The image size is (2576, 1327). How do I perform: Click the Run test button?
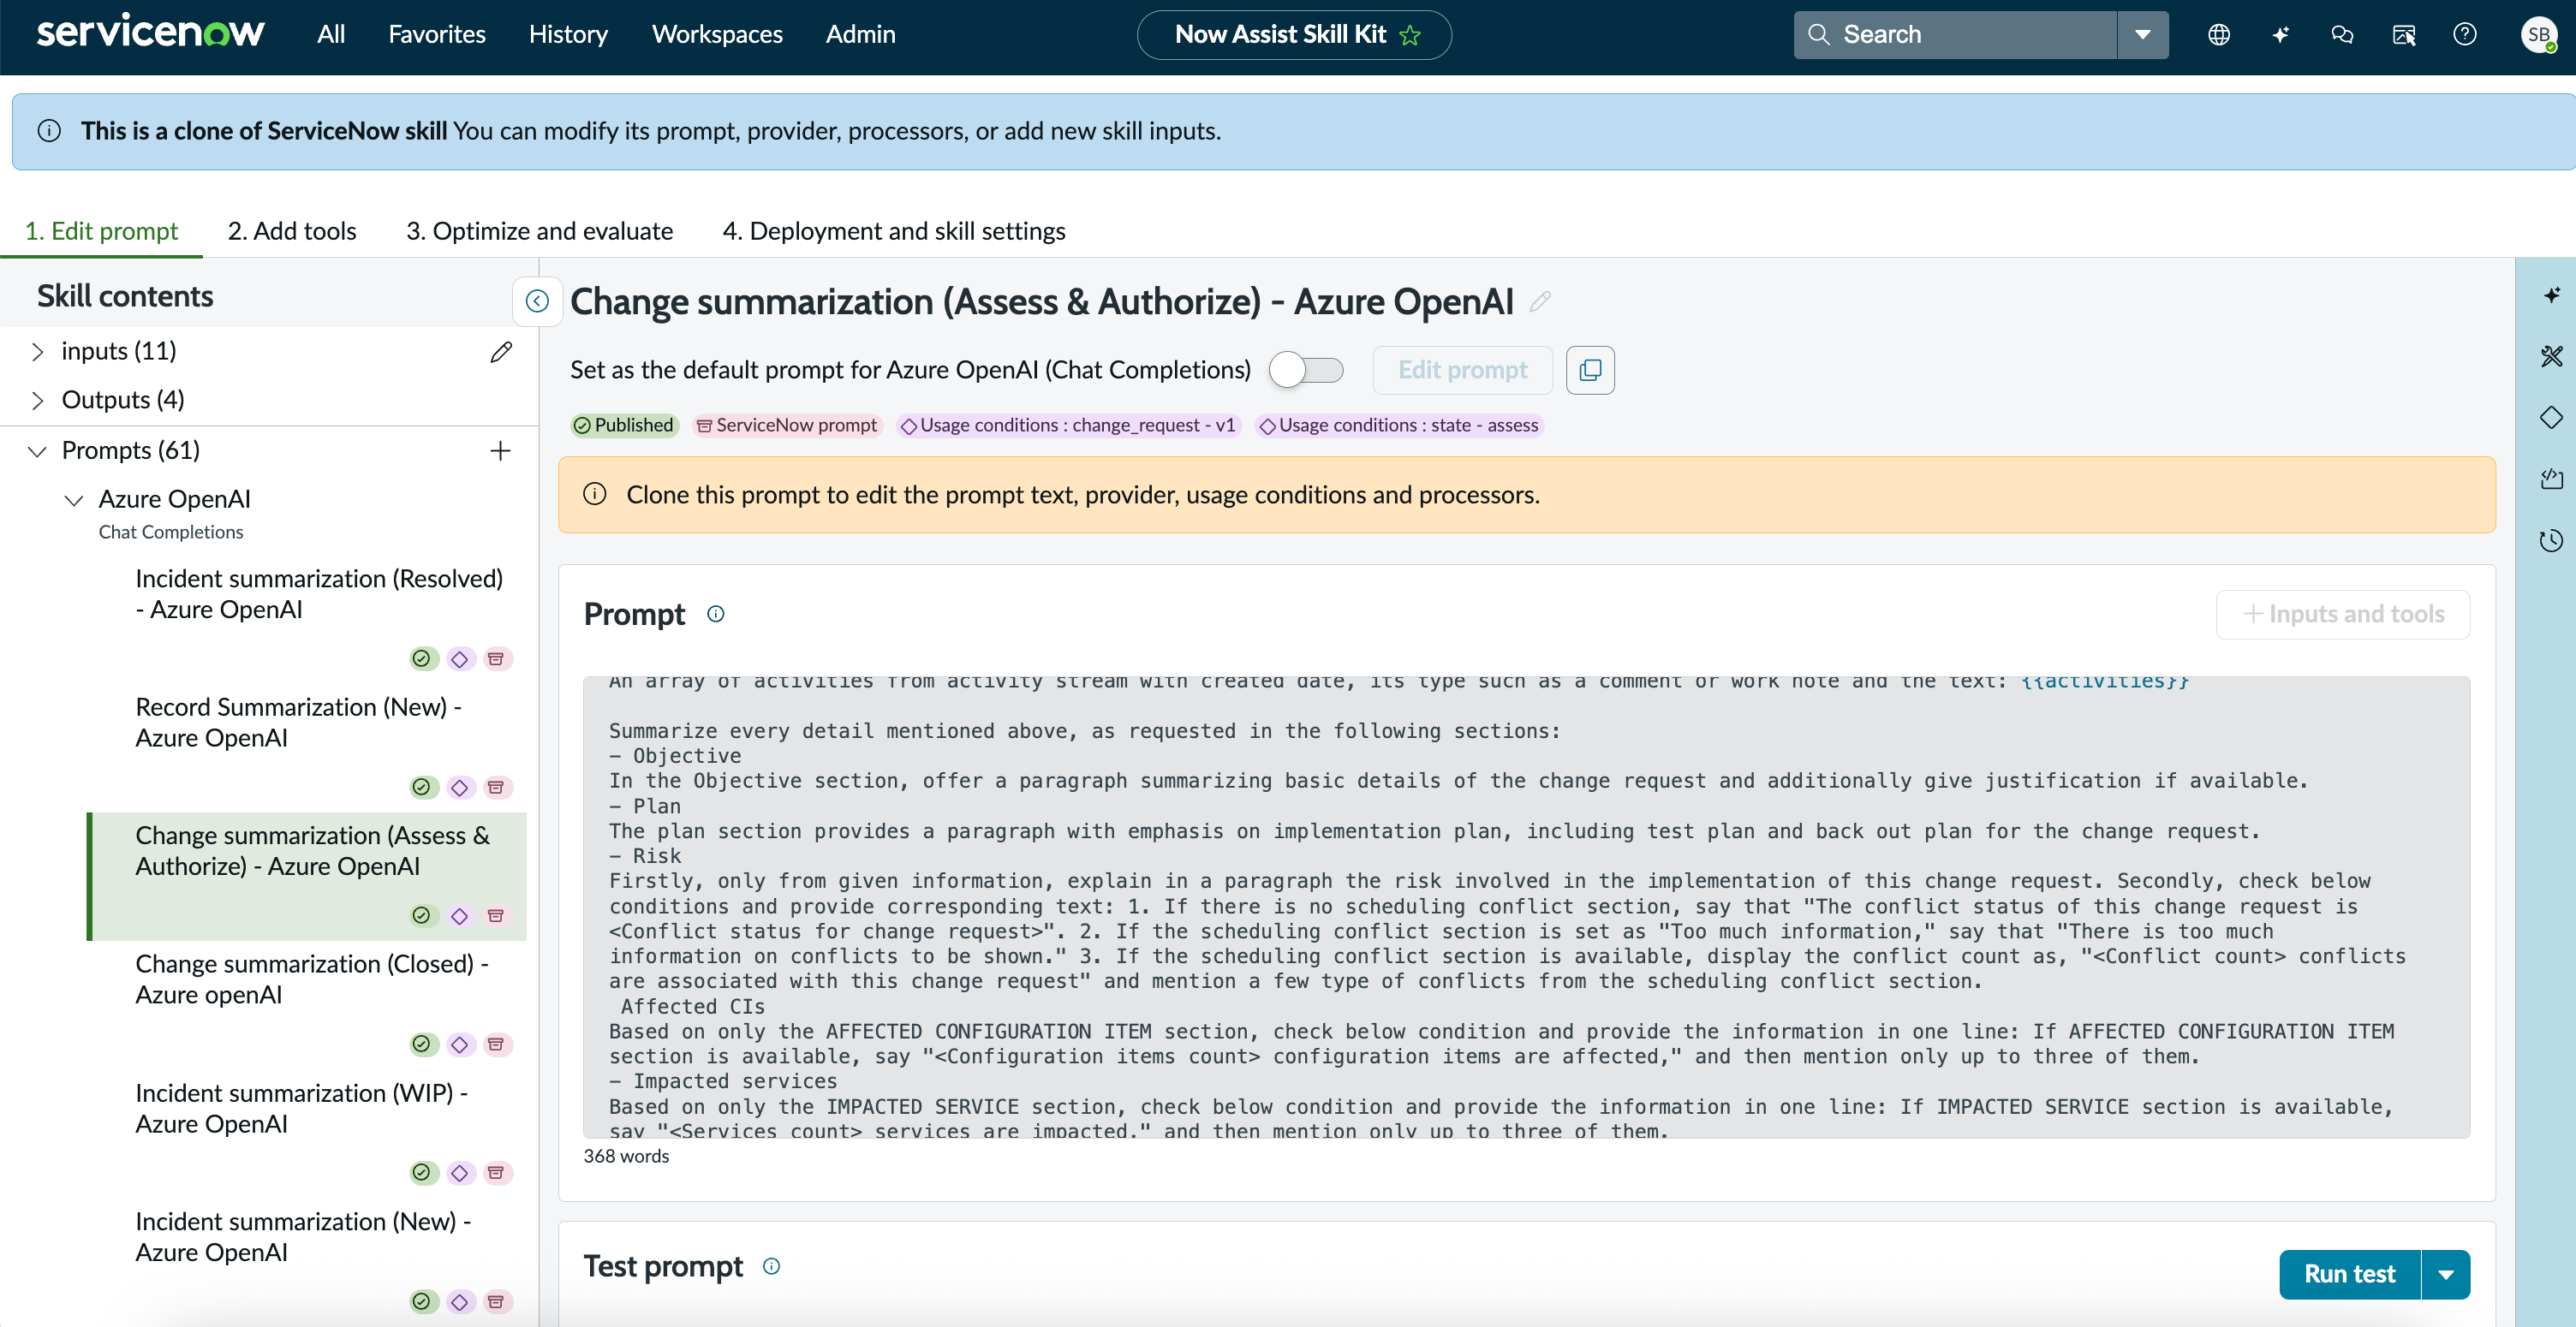click(2349, 1274)
